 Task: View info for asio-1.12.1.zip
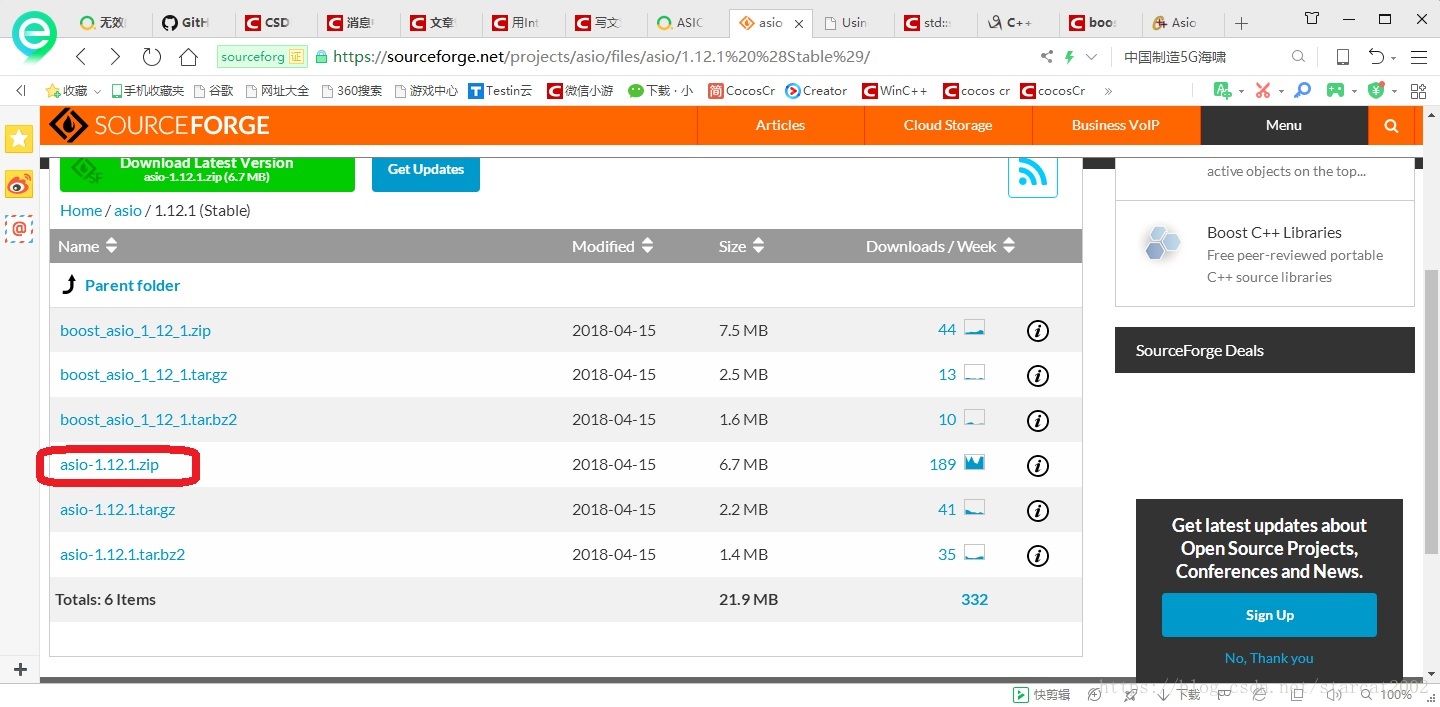click(1038, 465)
